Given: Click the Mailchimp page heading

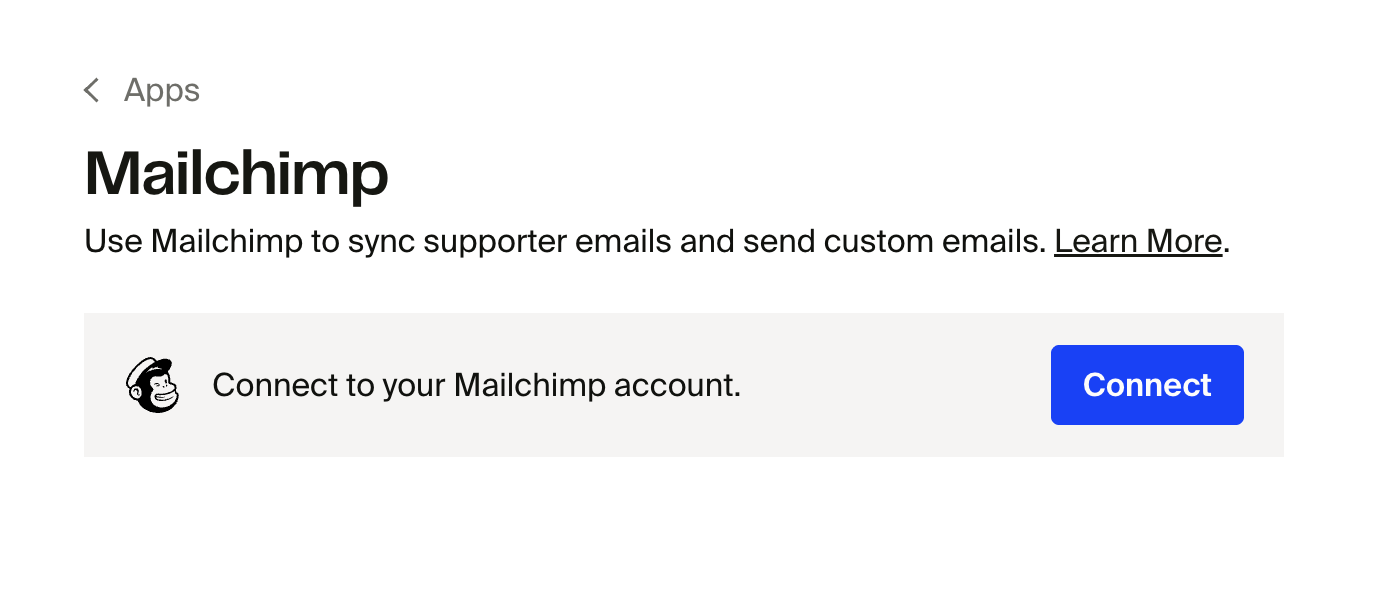Looking at the screenshot, I should pos(237,174).
